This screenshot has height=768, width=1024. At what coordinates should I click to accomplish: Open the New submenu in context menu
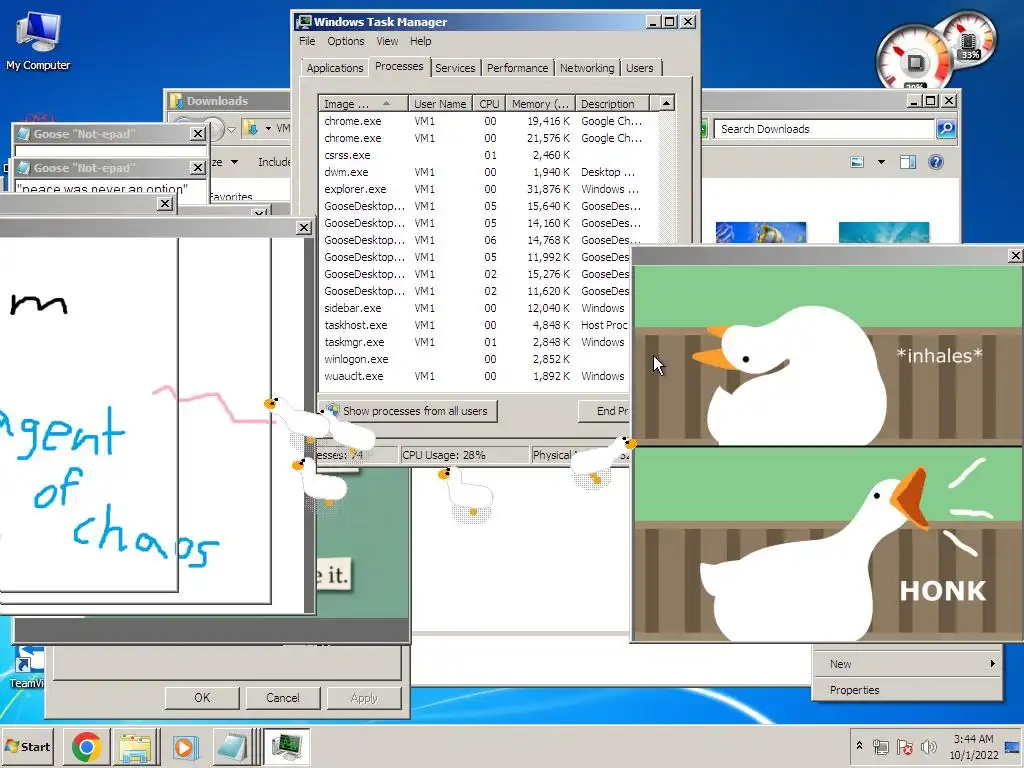coord(908,664)
